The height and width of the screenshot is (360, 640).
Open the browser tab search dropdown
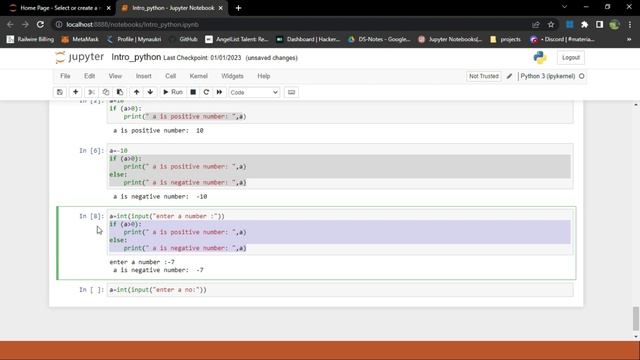564,7
